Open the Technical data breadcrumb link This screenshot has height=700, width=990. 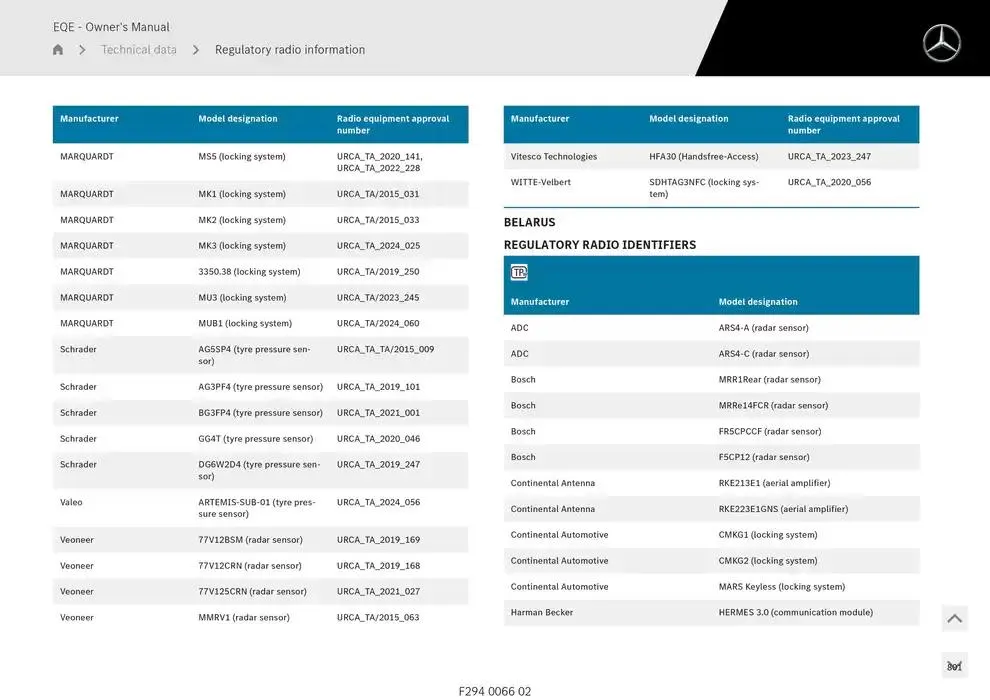(x=139, y=50)
